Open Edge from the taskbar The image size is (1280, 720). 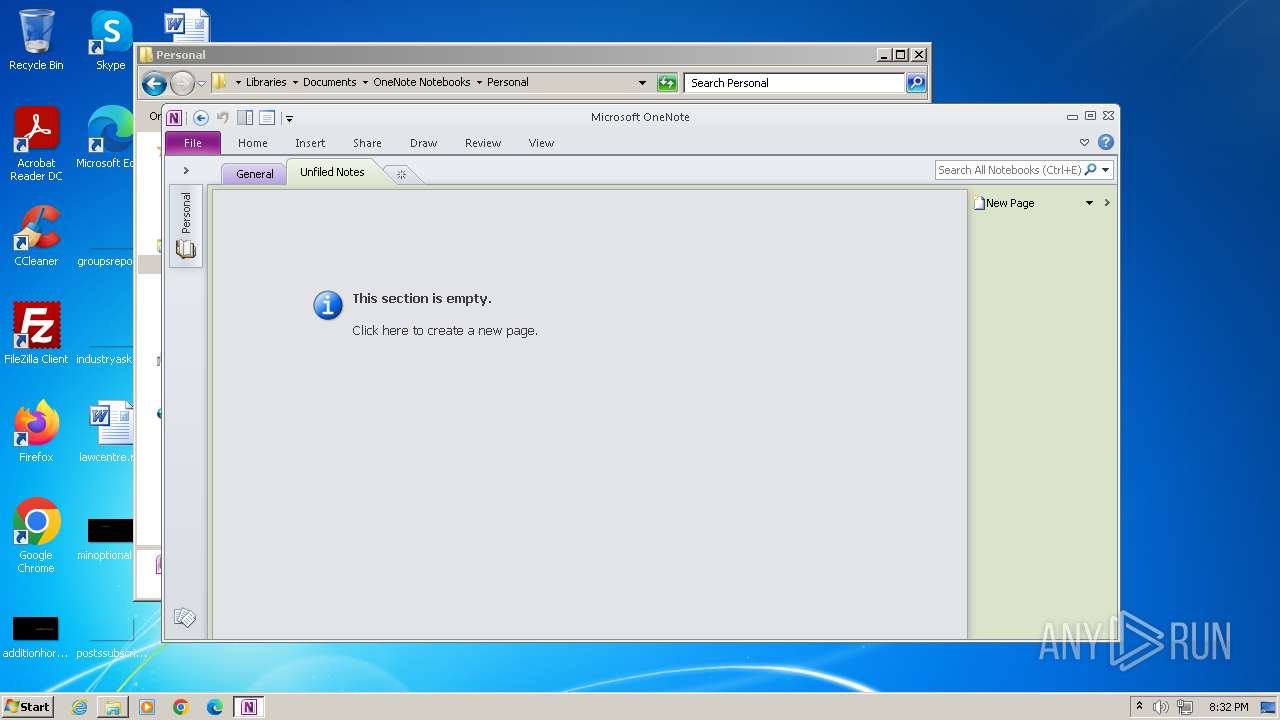(x=215, y=707)
